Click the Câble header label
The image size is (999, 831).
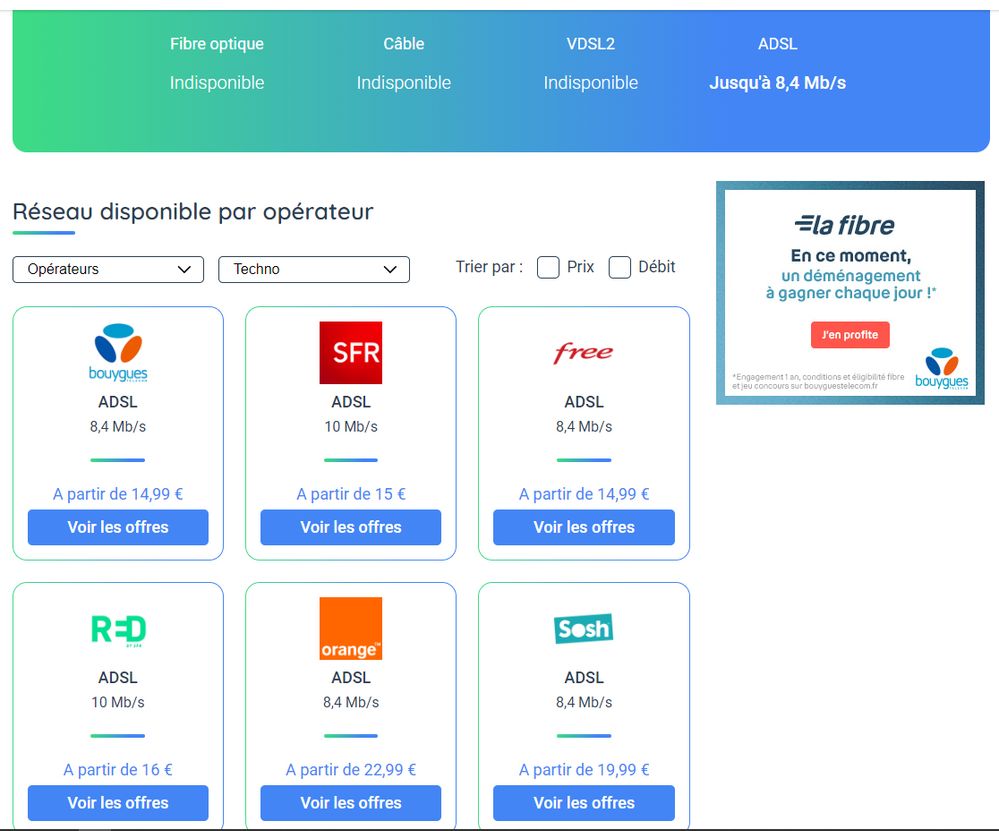tap(404, 44)
